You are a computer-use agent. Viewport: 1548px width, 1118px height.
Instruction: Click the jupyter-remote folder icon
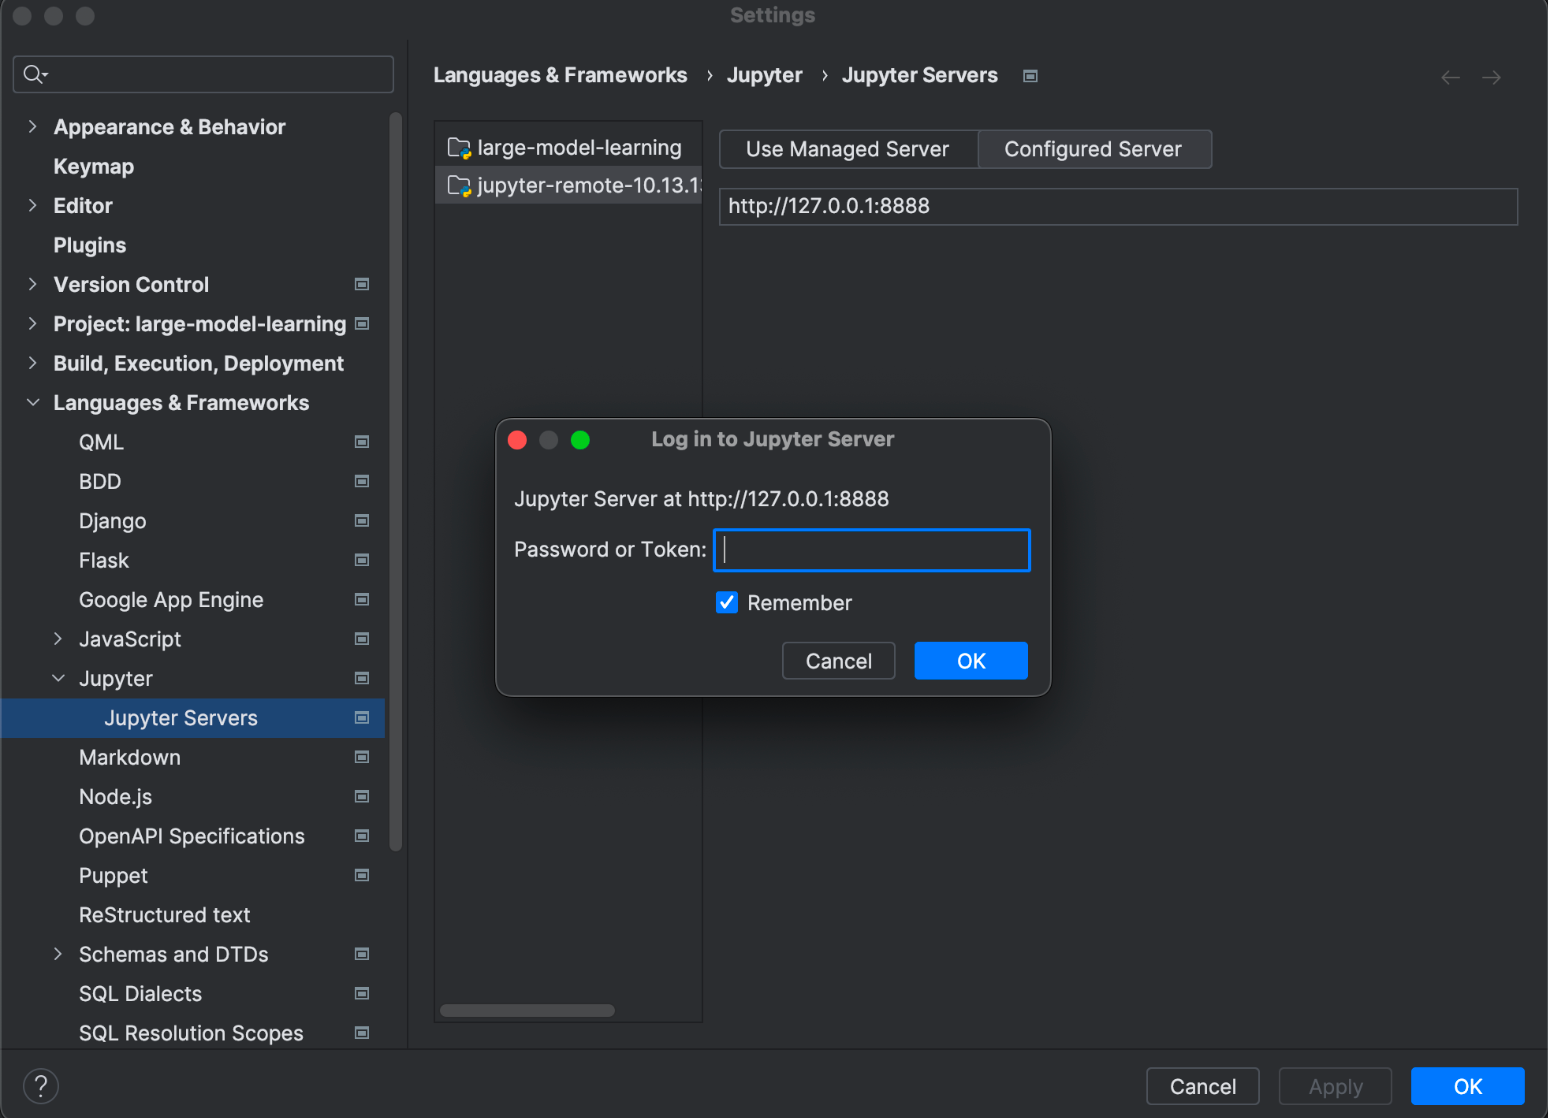459,186
